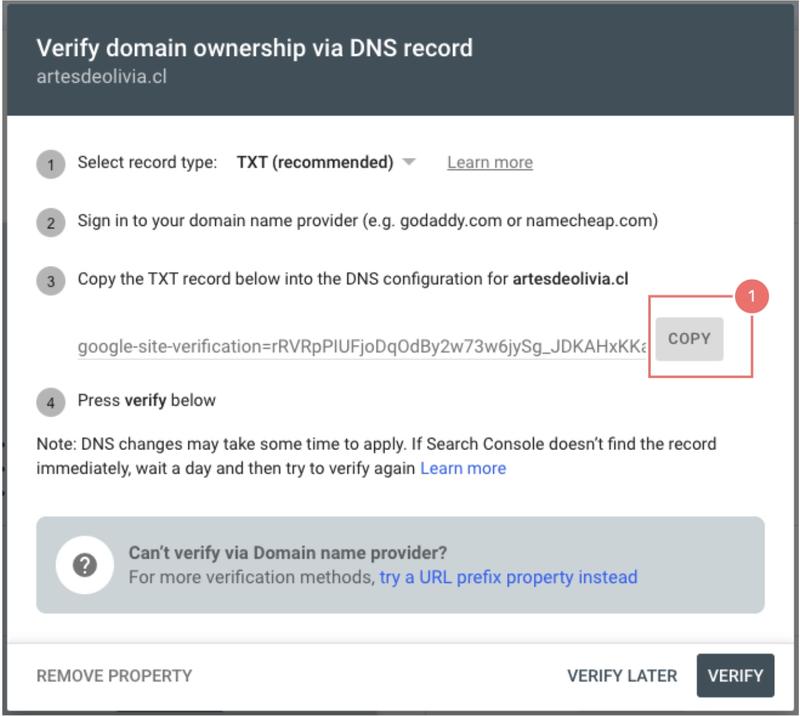Open the blue Learn more link in the note
Viewport: 800px width, 716px height.
(463, 468)
